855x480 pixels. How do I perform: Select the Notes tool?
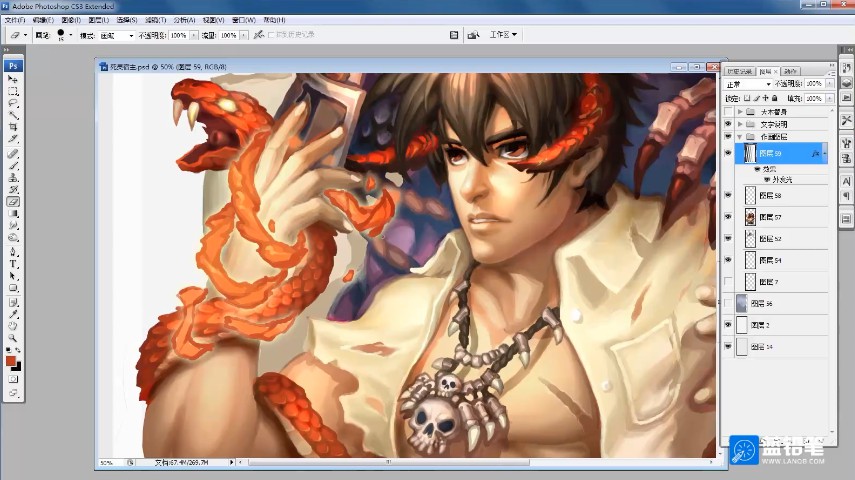tap(13, 302)
